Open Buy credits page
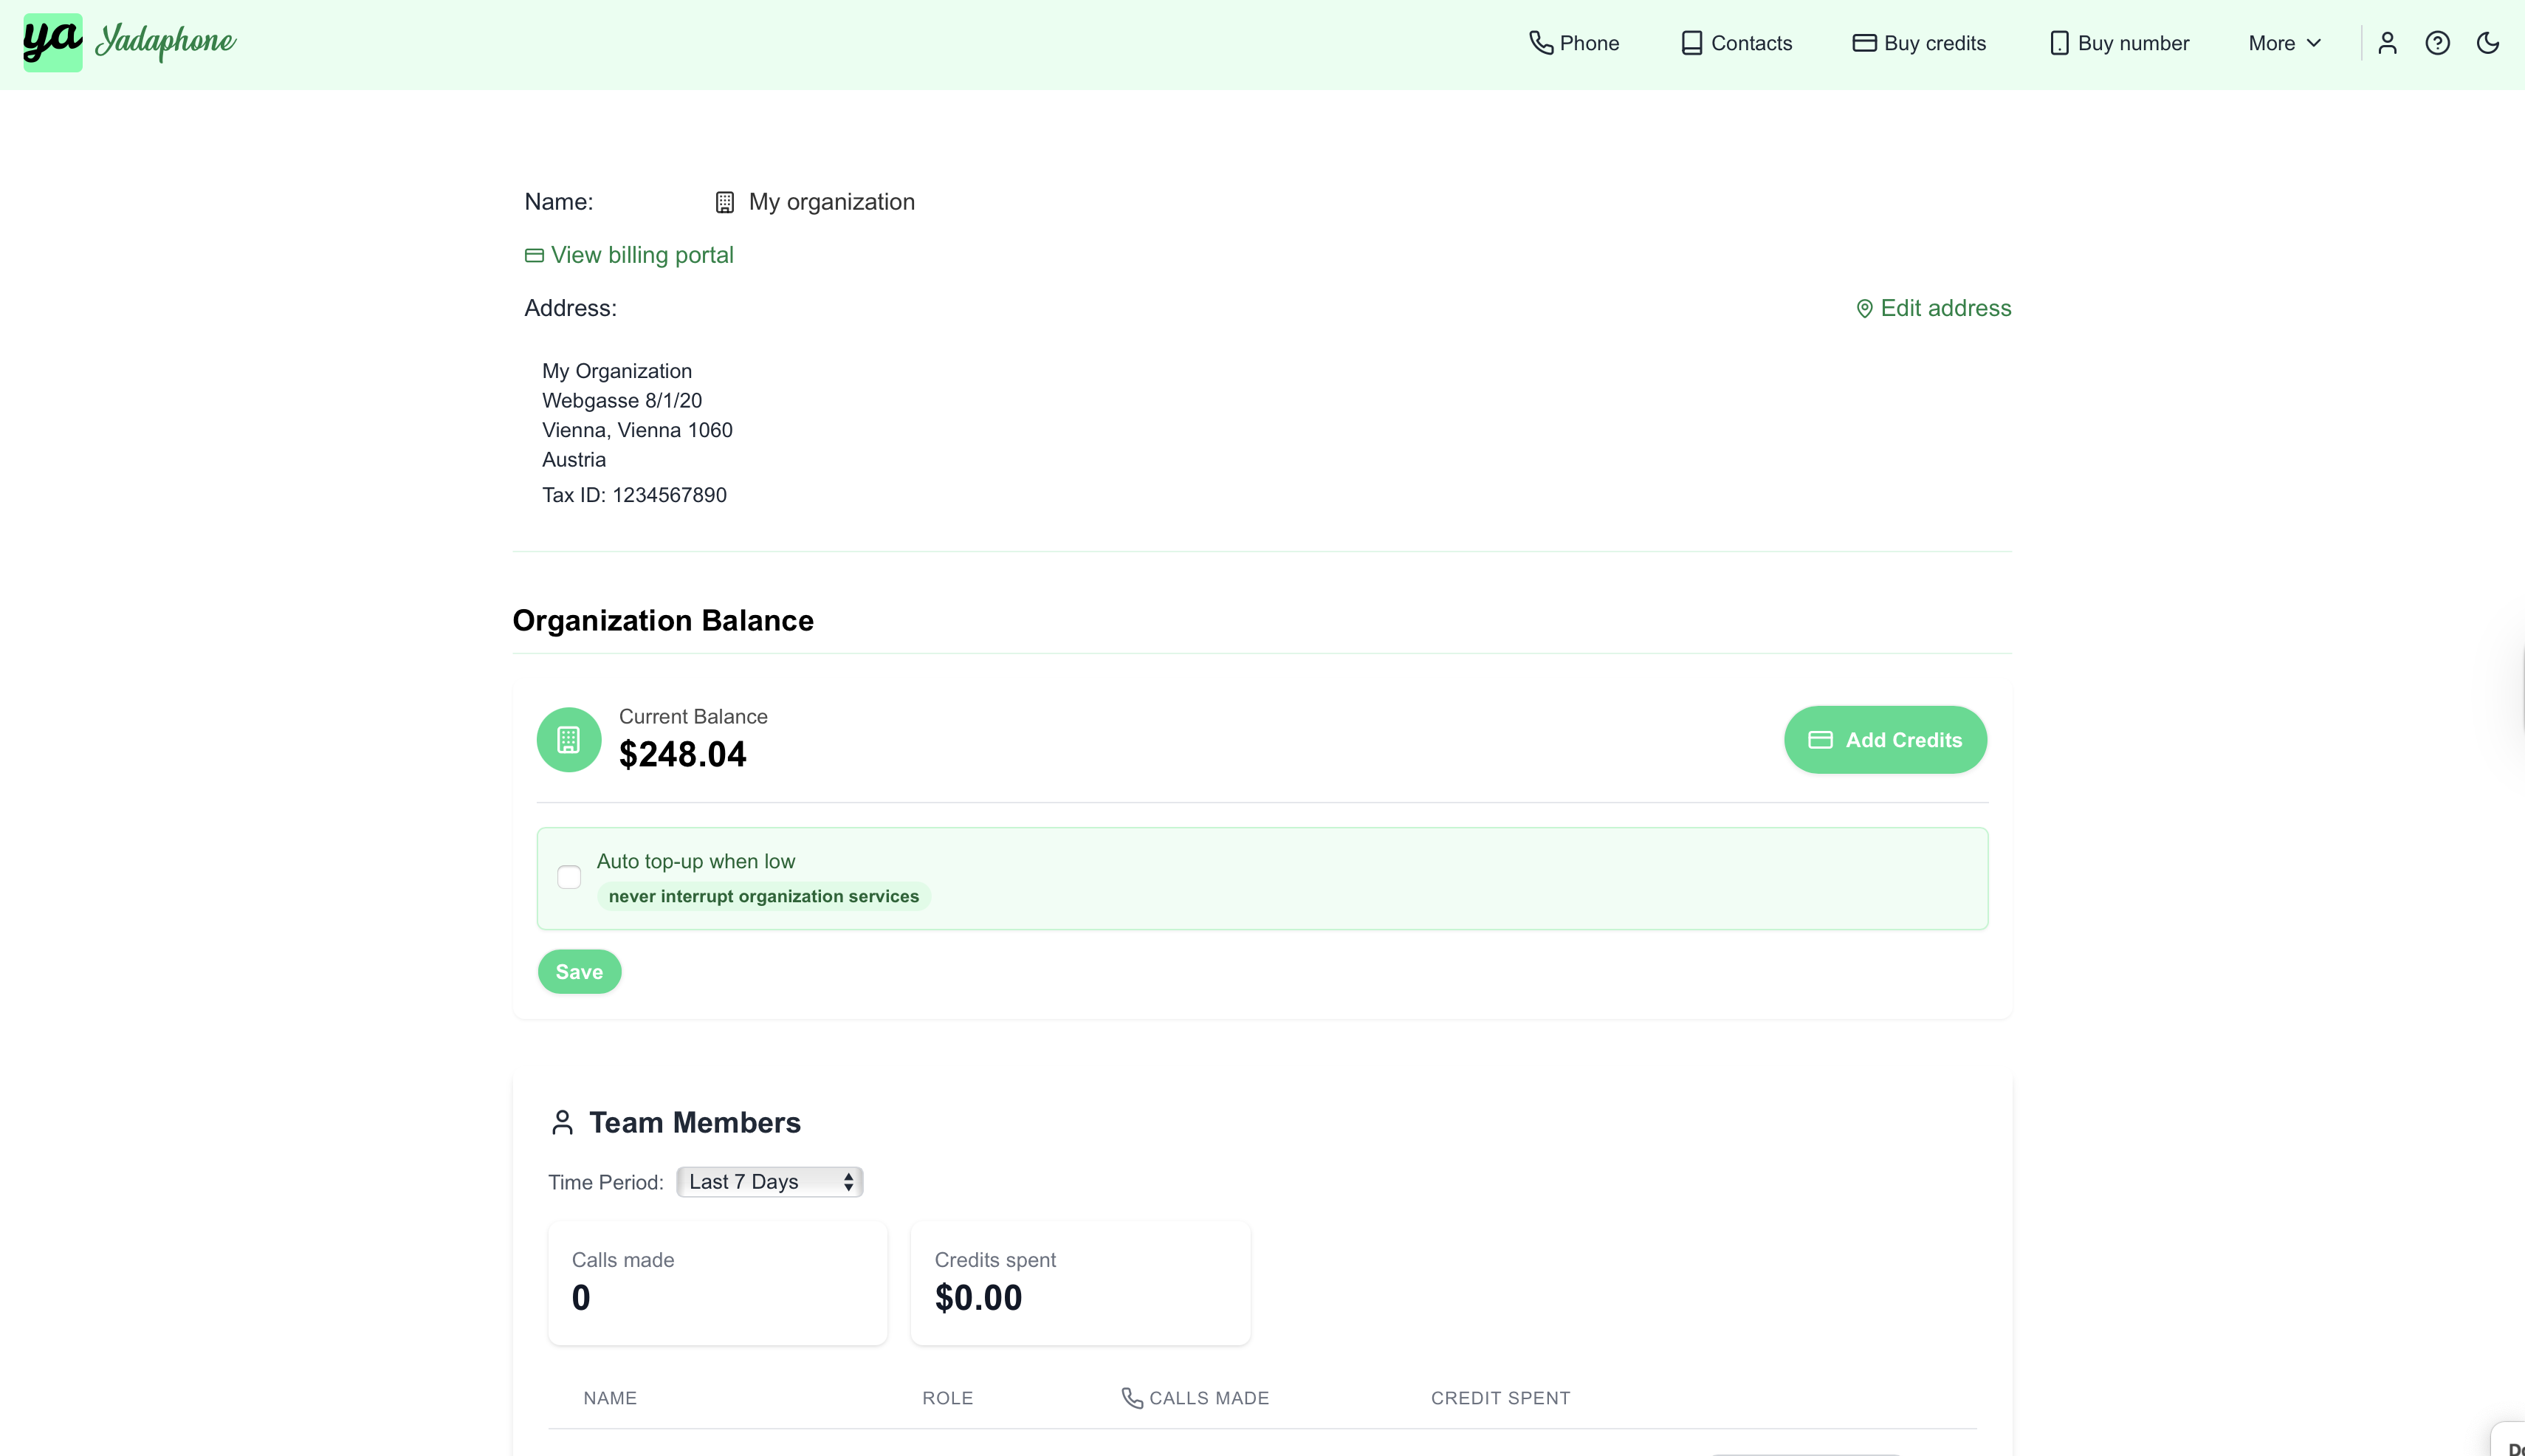2525x1456 pixels. pyautogui.click(x=1919, y=43)
